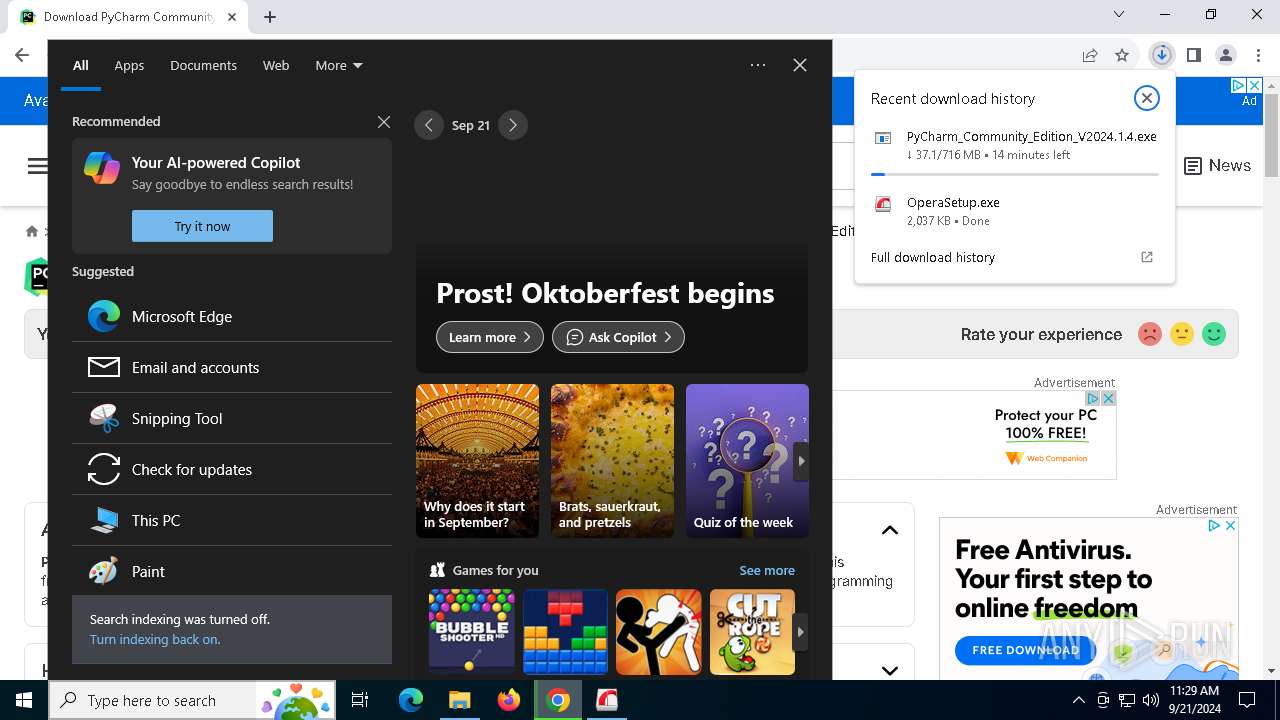Screen dimensions: 1280x720
Task: Open the Cut the Rope game tile
Action: pos(752,631)
